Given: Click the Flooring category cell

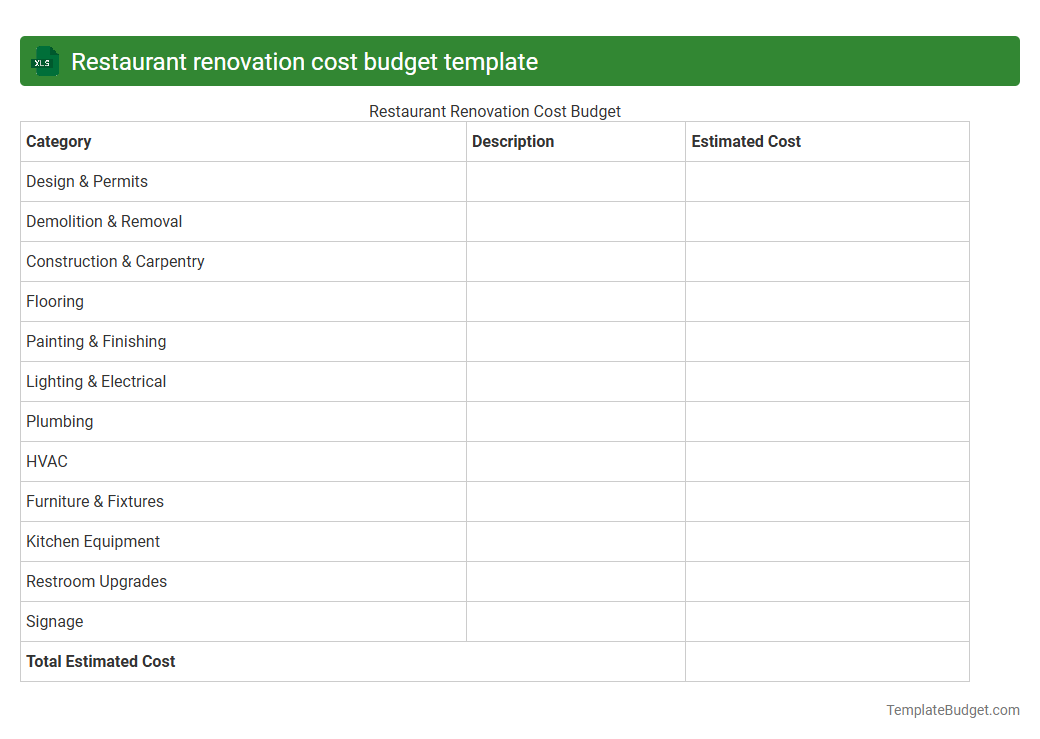Looking at the screenshot, I should pos(55,301).
